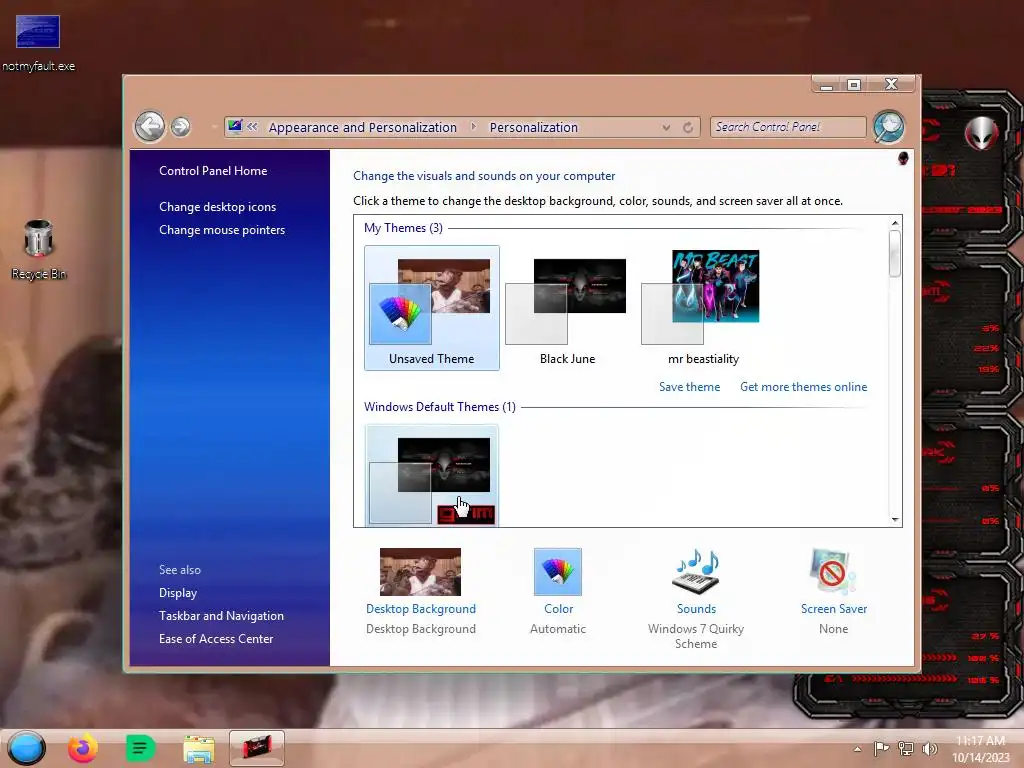The image size is (1024, 768).
Task: Open Control Panel Home
Action: (x=213, y=170)
